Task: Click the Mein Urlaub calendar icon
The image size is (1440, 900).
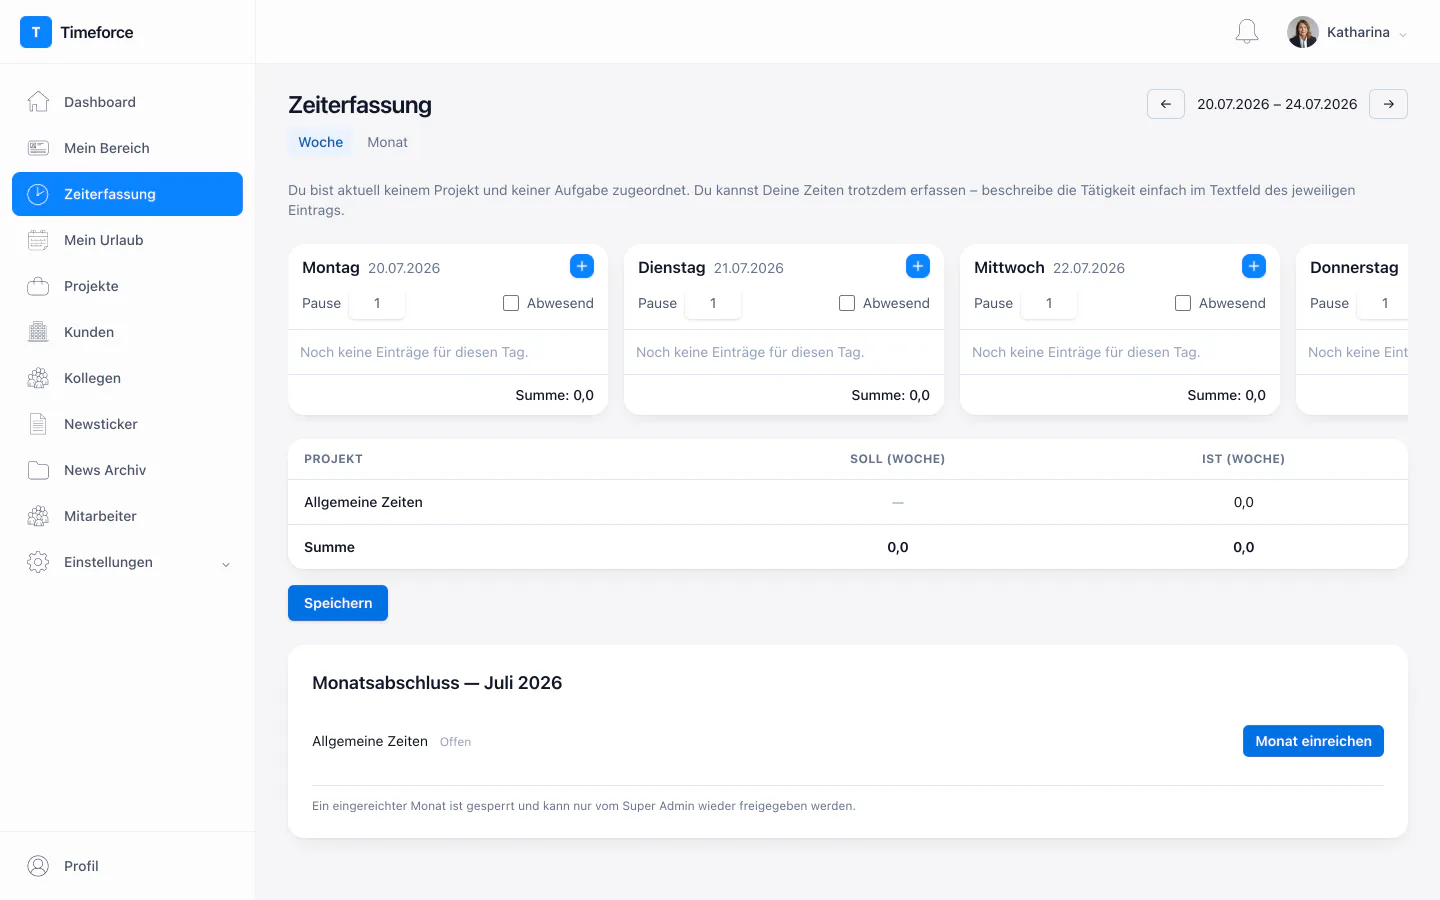Action: pyautogui.click(x=38, y=240)
